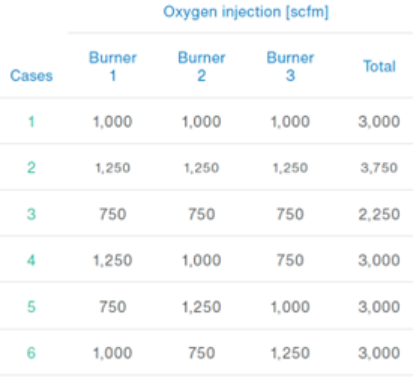Select case number 6 cell
413x377 pixels.
pyautogui.click(x=31, y=353)
